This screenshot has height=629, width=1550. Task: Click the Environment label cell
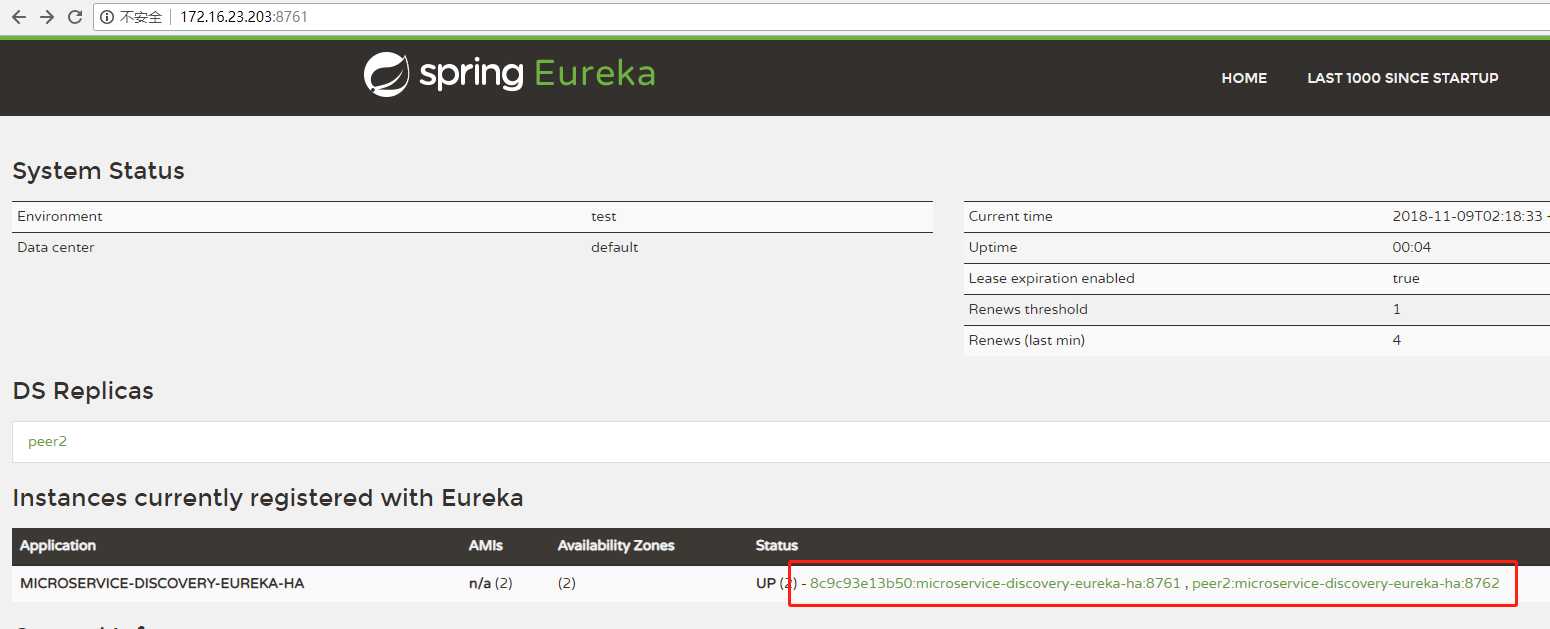coord(60,216)
